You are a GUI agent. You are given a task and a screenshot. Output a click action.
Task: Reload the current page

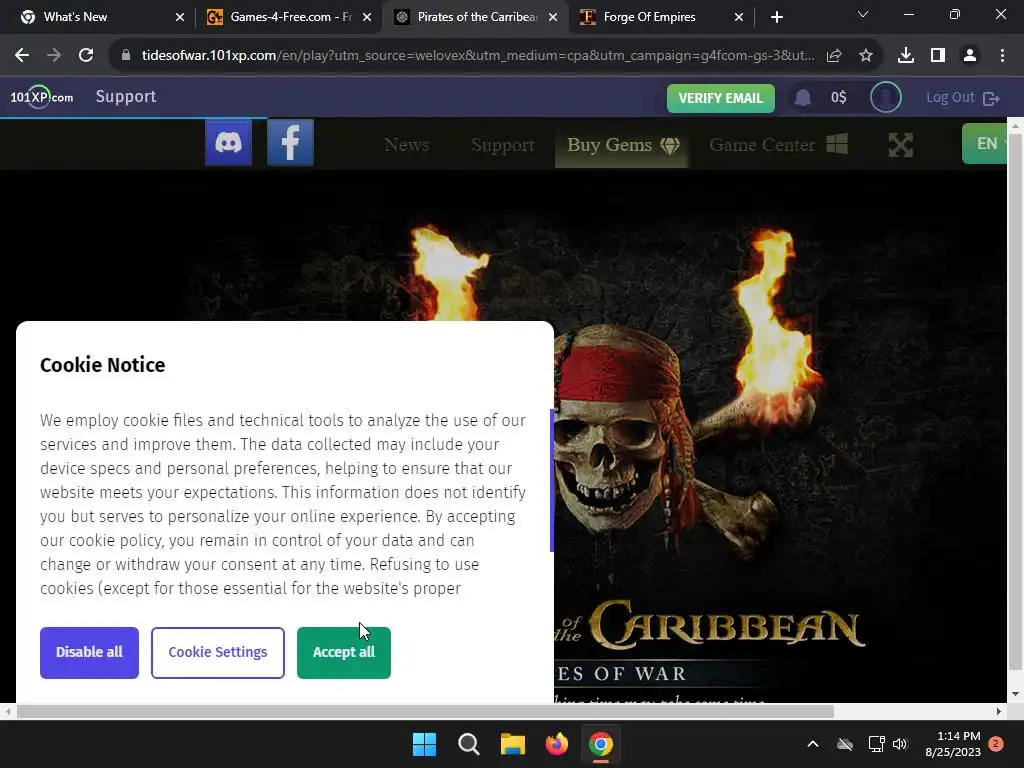(86, 56)
